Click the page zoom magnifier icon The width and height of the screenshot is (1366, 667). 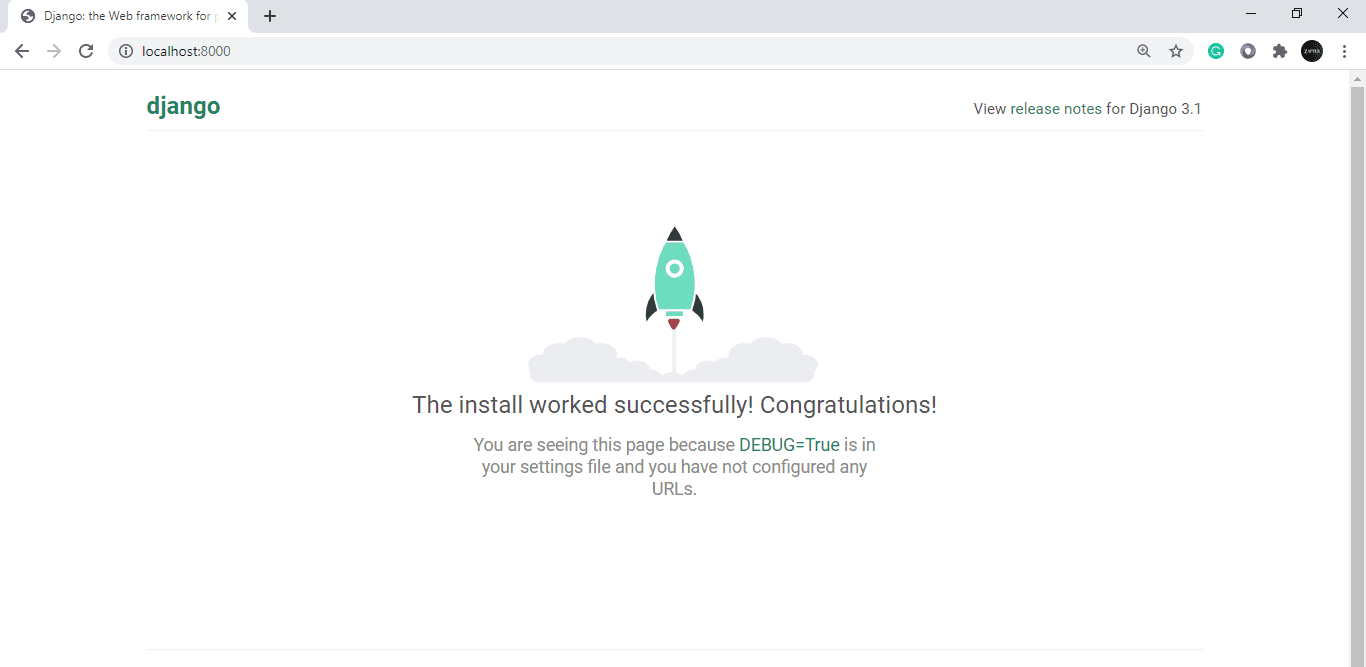click(1143, 50)
